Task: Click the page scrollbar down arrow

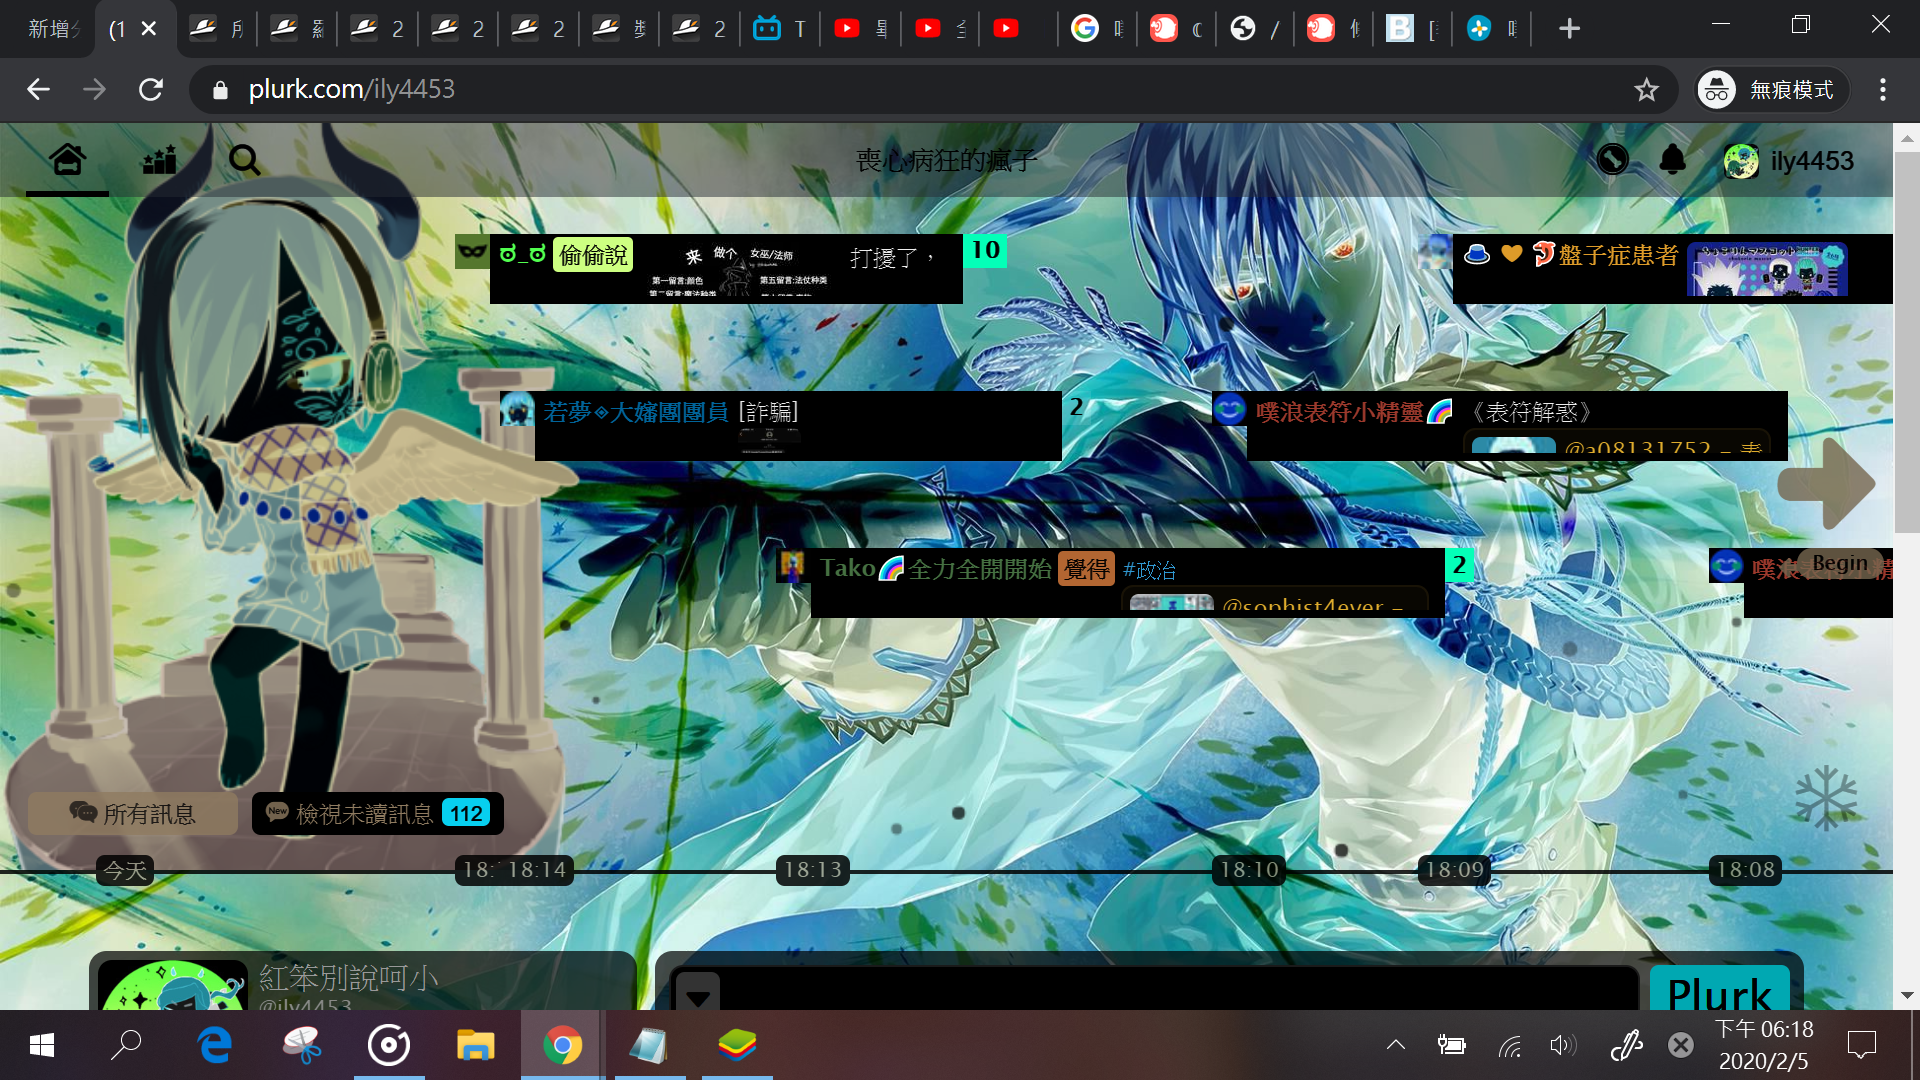Action: point(1906,996)
